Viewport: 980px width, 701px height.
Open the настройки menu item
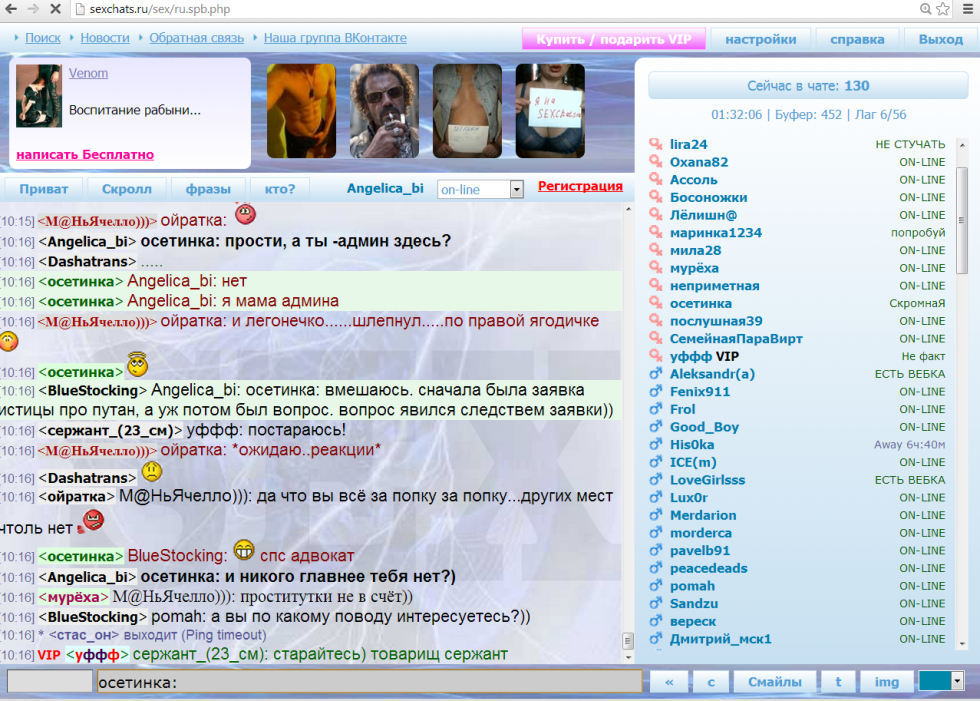point(760,39)
